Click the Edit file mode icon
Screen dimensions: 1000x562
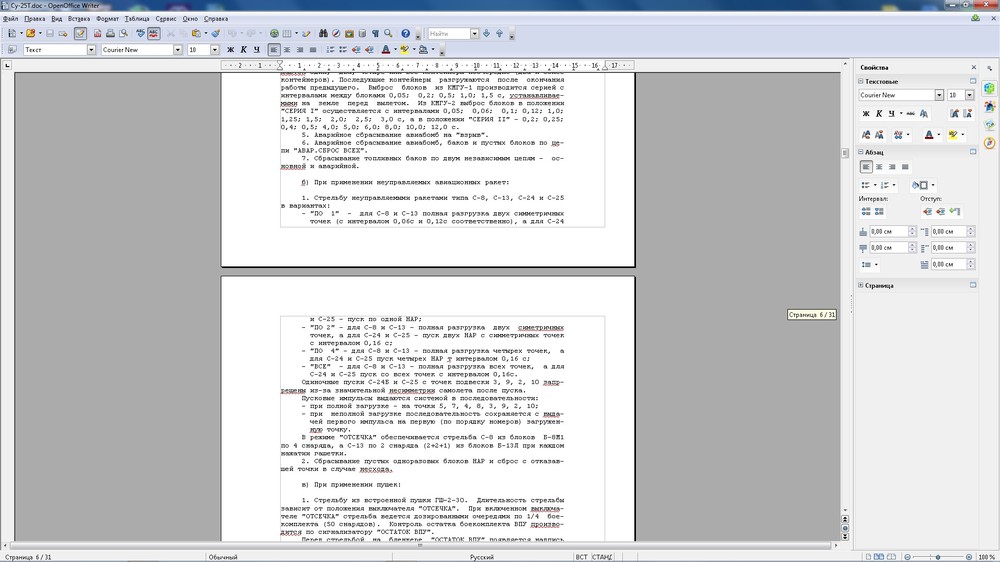tap(80, 33)
